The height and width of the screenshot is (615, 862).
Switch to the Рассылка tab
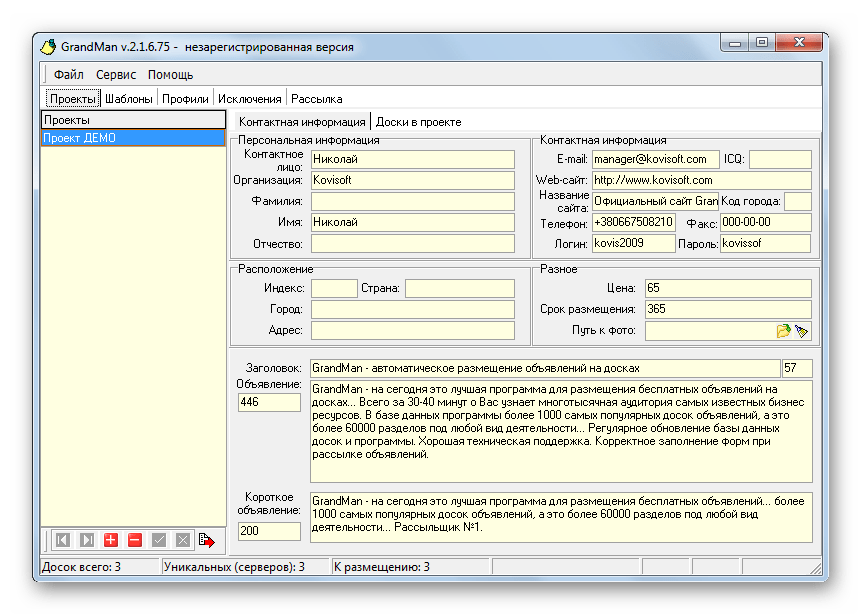[316, 99]
